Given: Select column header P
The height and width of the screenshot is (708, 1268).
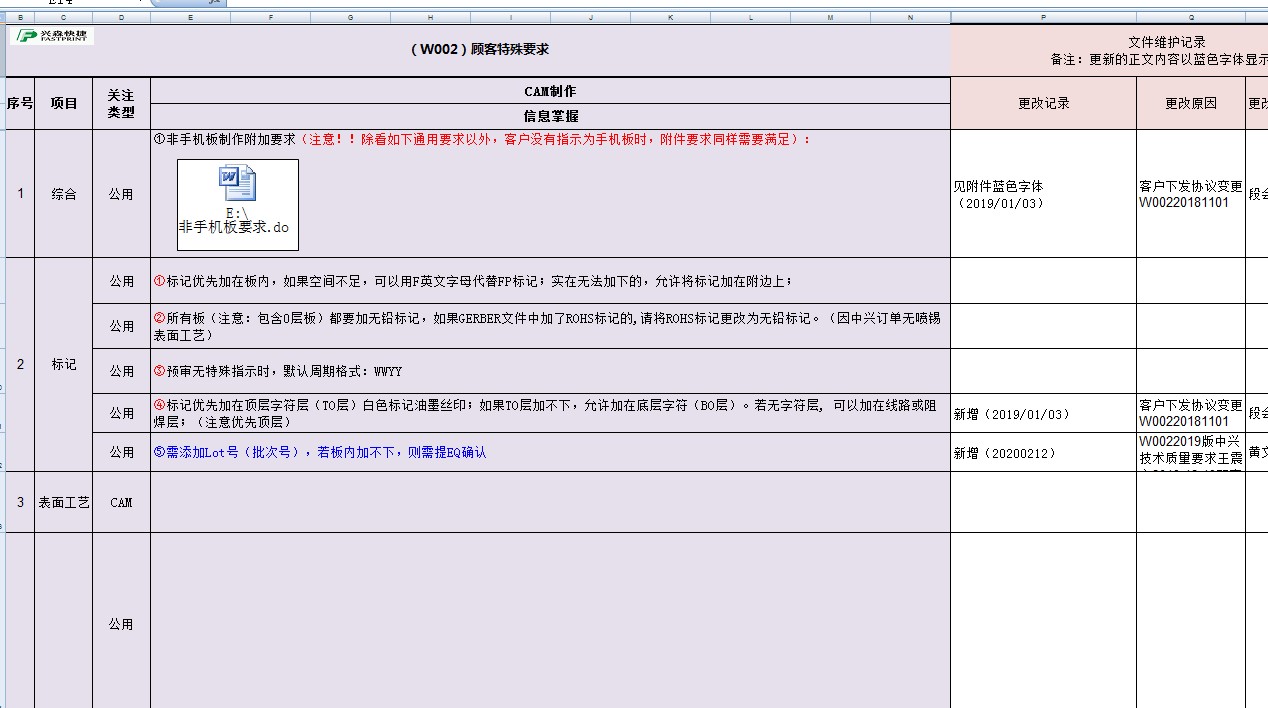Looking at the screenshot, I should tap(1043, 17).
